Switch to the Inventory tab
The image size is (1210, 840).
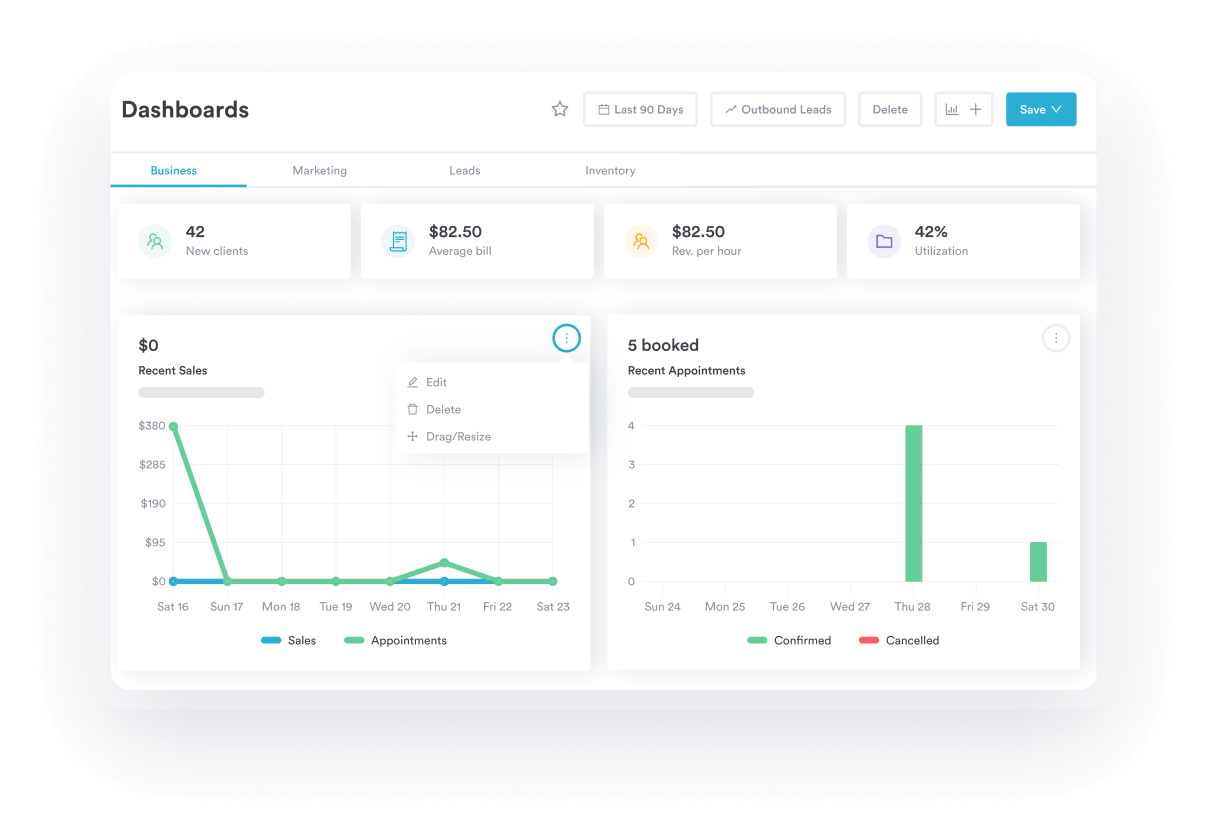click(x=610, y=171)
